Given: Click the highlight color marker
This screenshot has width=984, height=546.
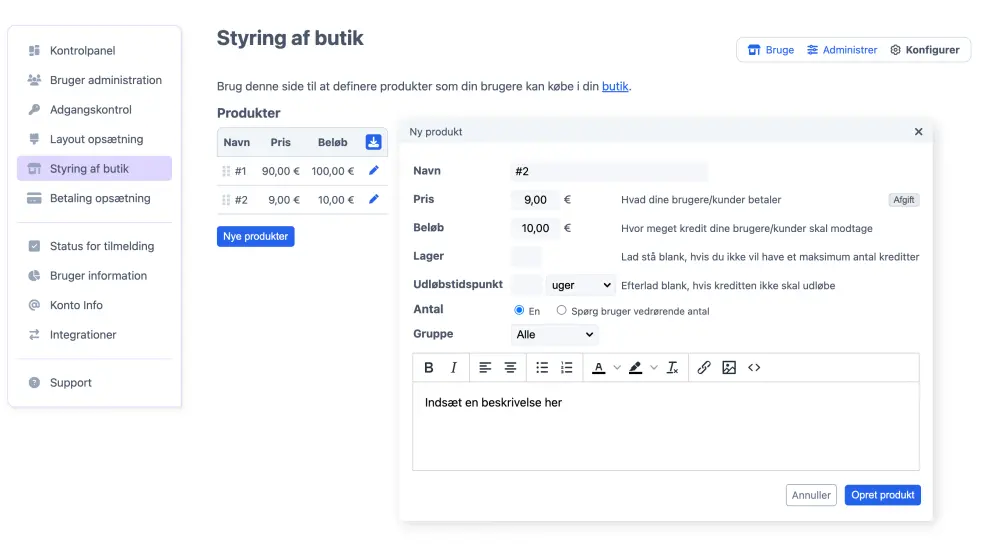Looking at the screenshot, I should pos(635,368).
